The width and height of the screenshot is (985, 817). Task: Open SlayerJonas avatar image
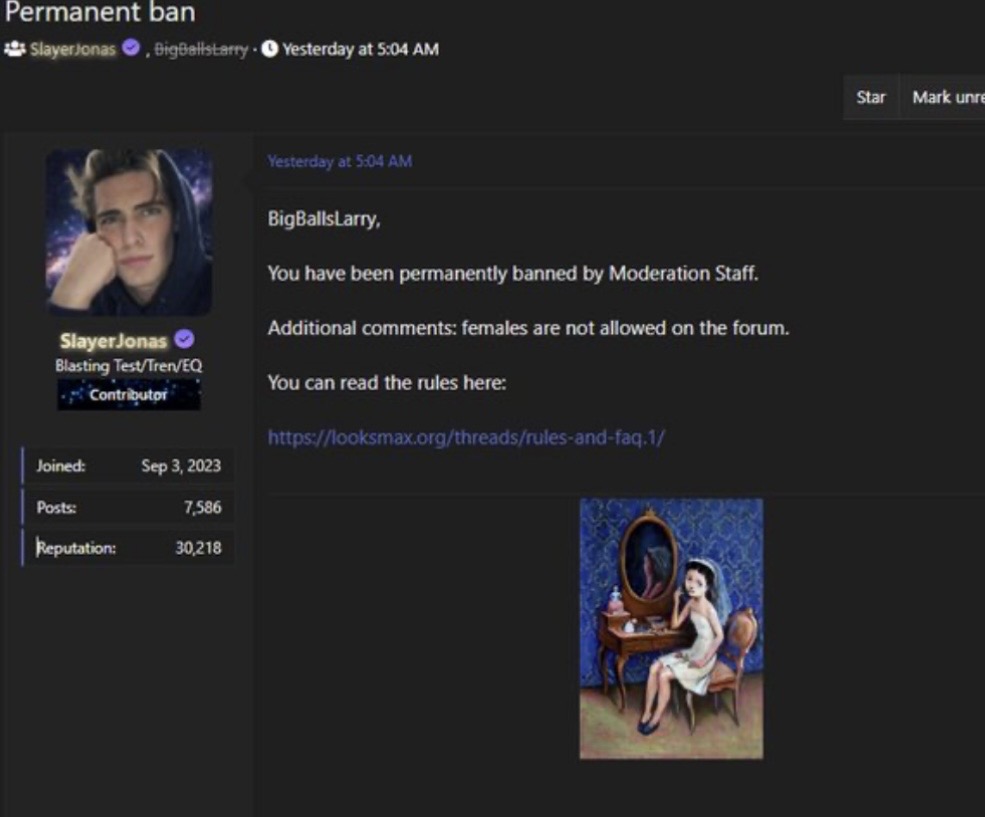tap(129, 232)
